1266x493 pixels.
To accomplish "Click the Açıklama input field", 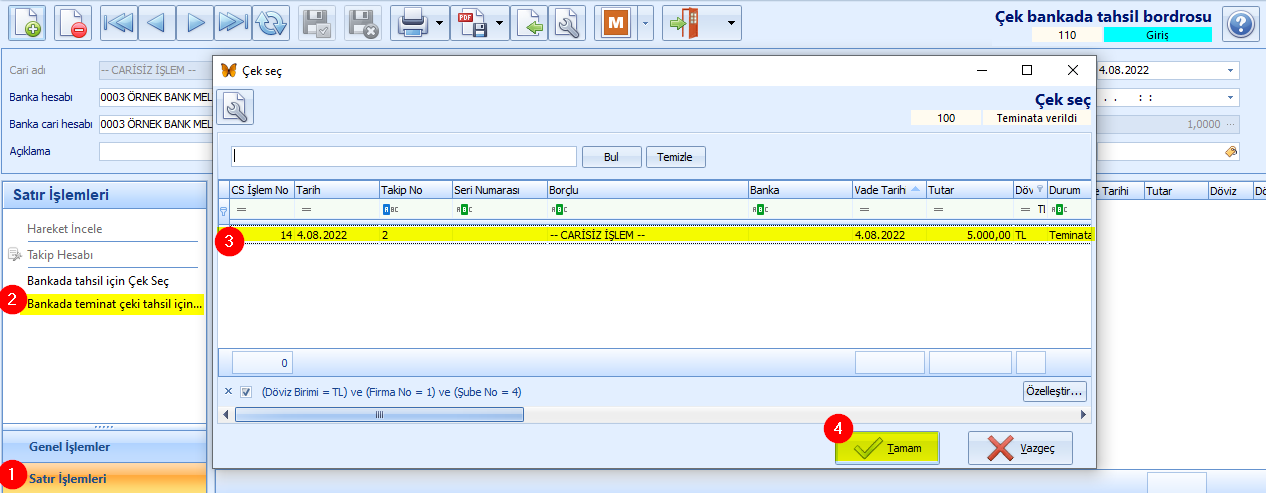I will point(155,152).
